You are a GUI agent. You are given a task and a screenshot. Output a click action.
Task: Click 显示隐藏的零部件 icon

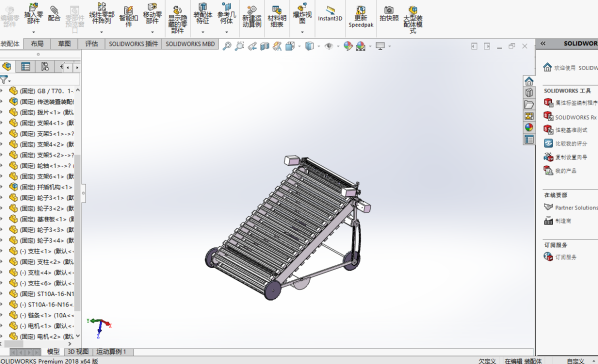177,19
